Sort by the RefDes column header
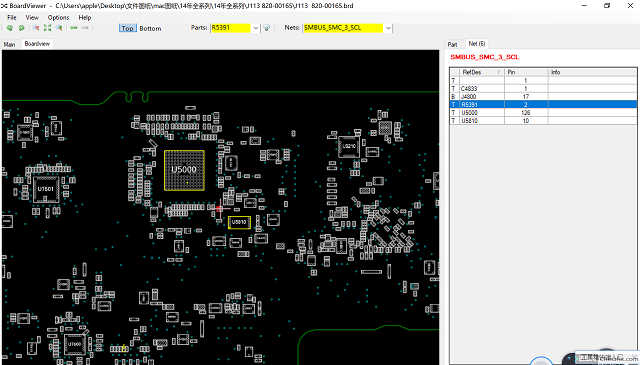The height and width of the screenshot is (365, 640). [482, 72]
